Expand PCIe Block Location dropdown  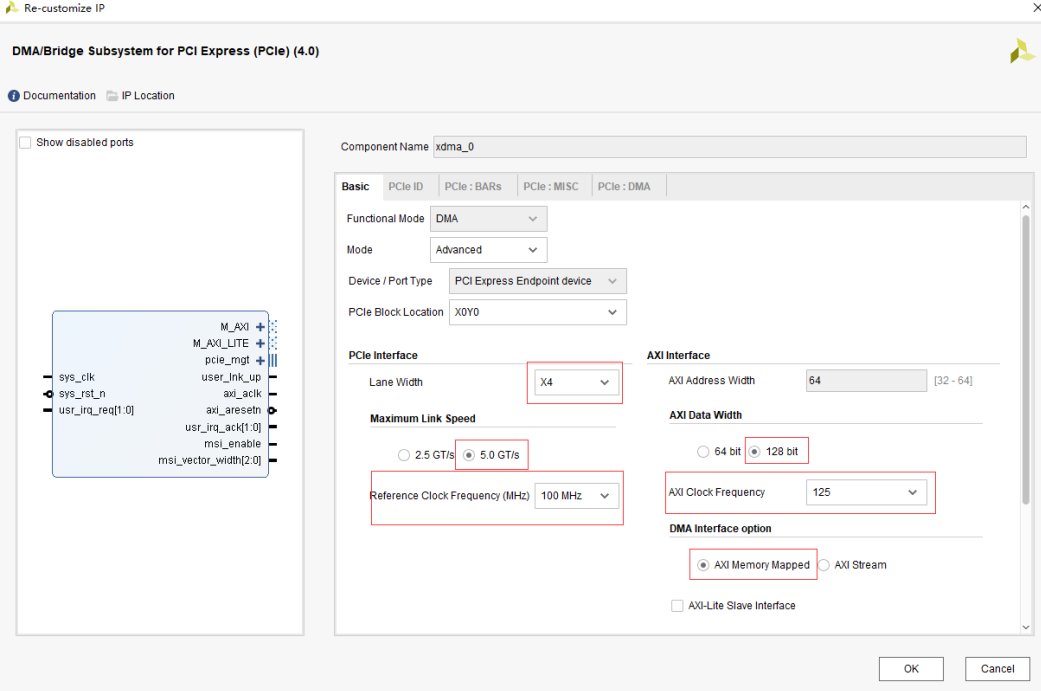537,312
